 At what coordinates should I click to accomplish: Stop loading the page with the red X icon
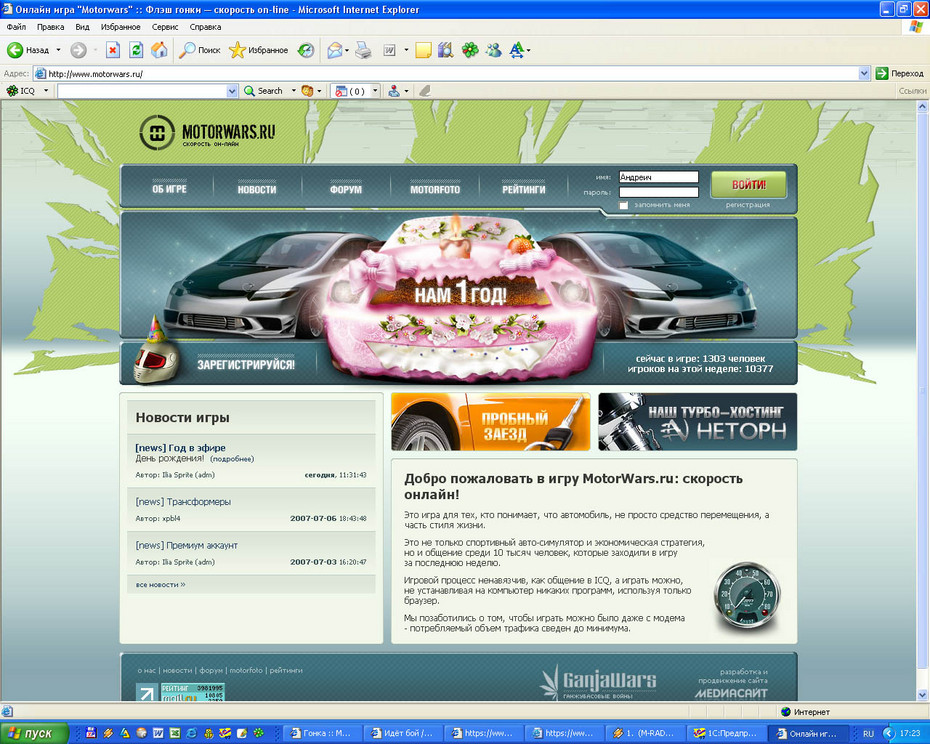[x=113, y=50]
